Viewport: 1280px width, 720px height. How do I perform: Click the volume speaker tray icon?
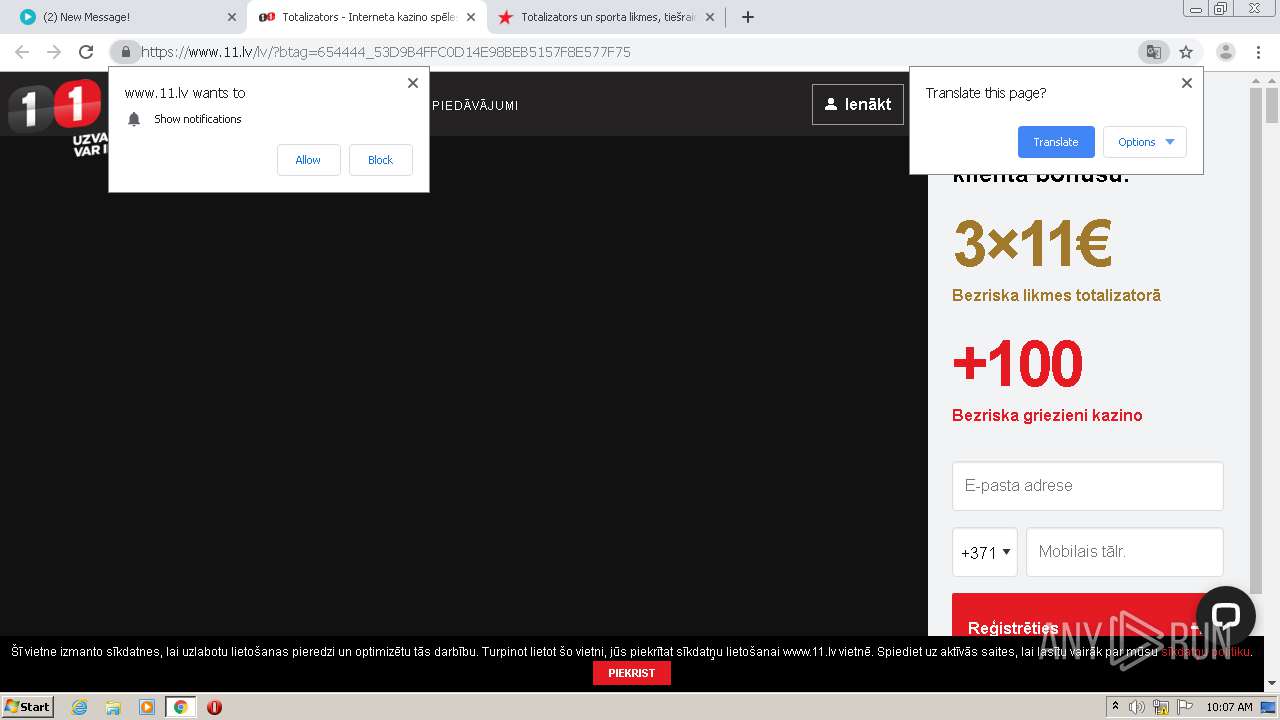click(x=1137, y=707)
